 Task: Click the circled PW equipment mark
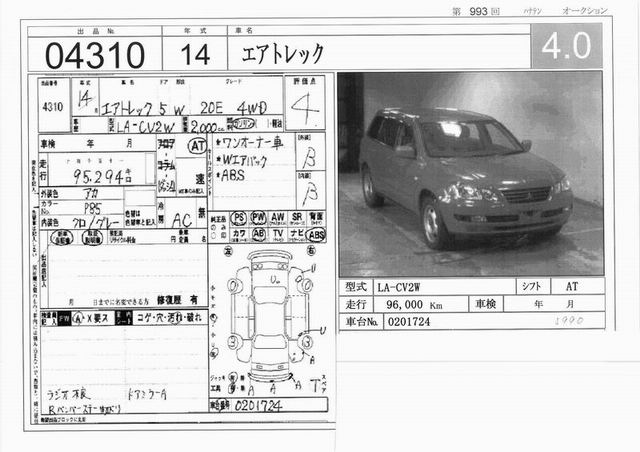click(258, 216)
